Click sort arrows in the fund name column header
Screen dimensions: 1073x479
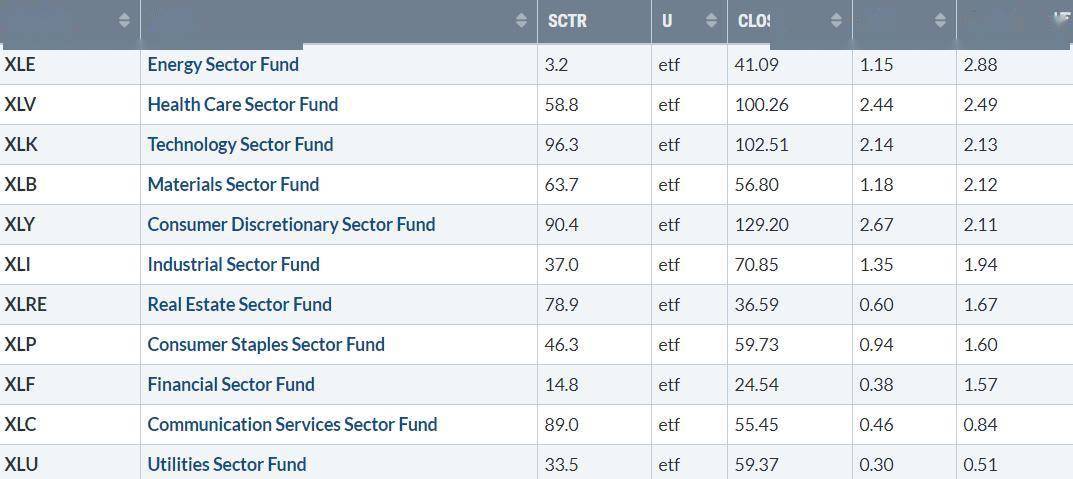pos(521,20)
